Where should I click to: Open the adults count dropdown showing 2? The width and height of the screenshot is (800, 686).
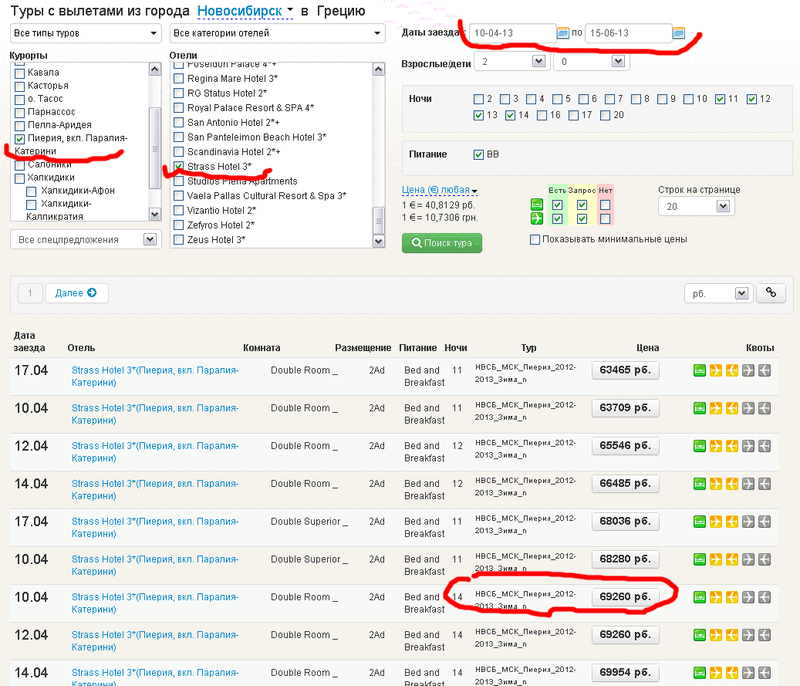pyautogui.click(x=510, y=62)
